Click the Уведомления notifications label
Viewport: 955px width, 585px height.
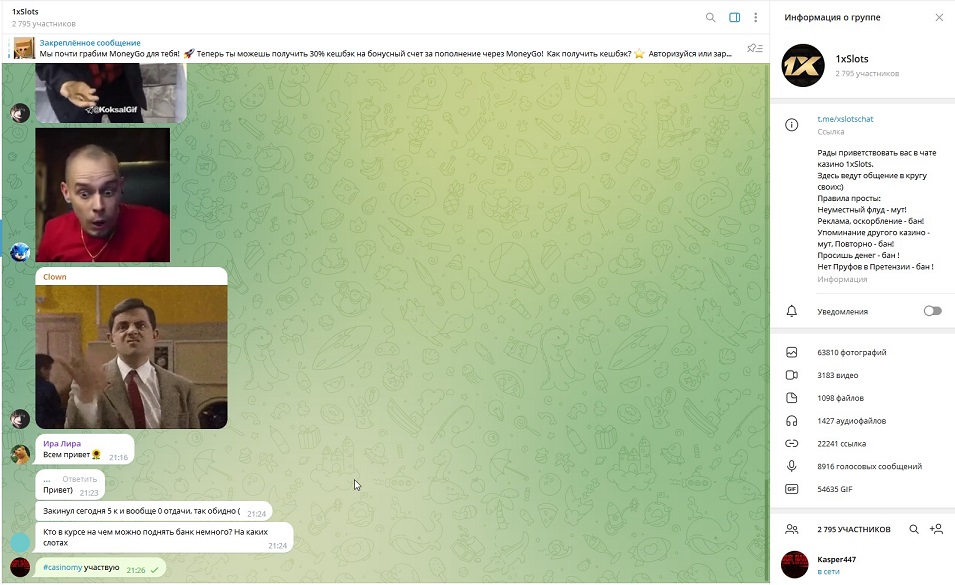(842, 312)
